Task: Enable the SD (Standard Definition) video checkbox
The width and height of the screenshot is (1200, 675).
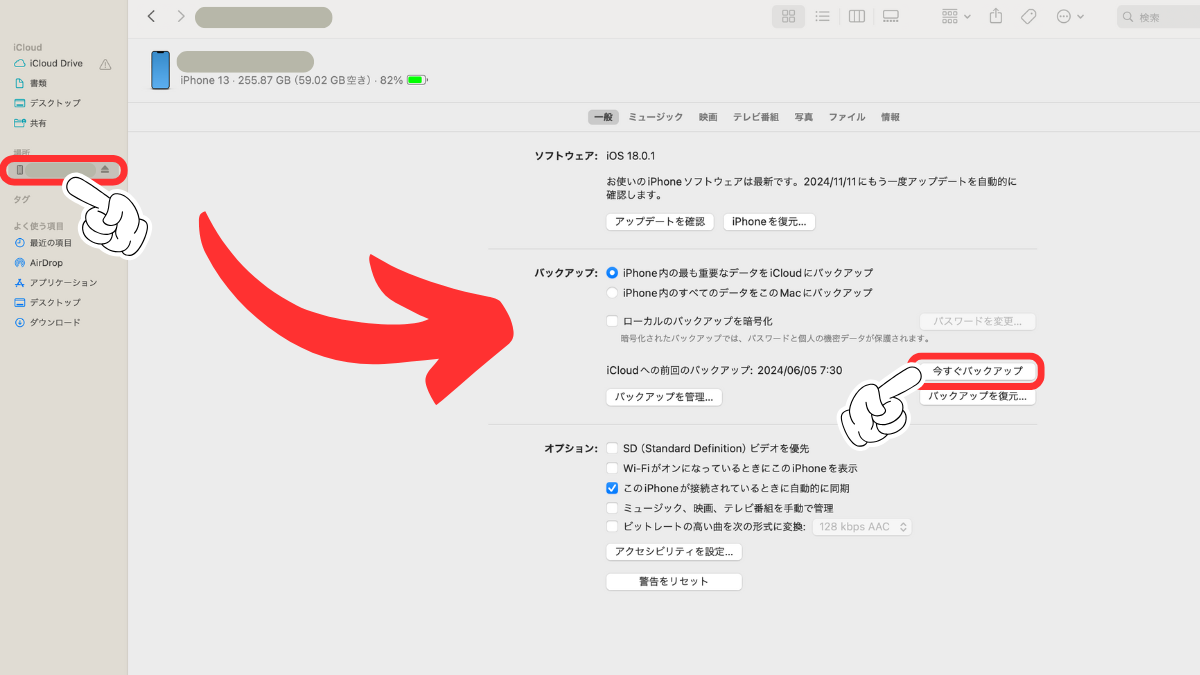Action: click(613, 448)
